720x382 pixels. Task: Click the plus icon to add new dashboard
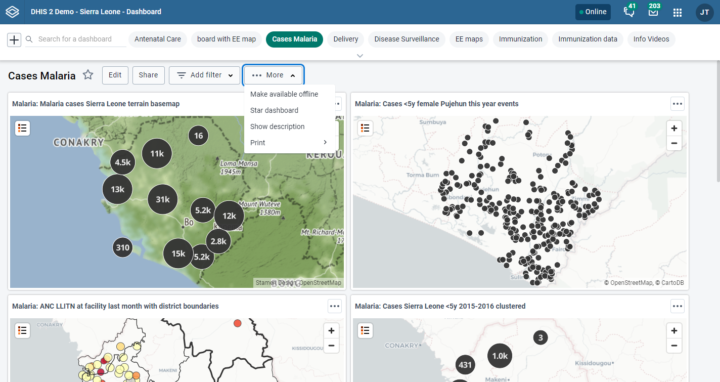14,39
